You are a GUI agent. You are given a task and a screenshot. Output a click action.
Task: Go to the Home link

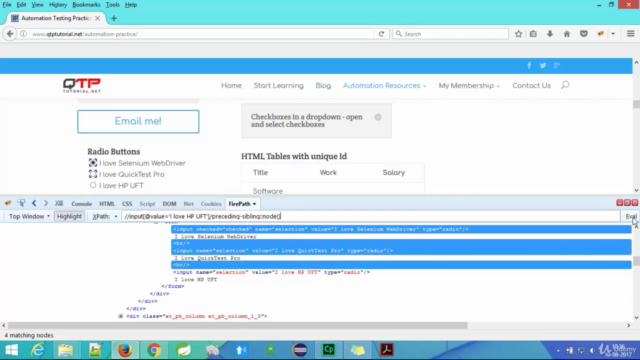coord(231,86)
